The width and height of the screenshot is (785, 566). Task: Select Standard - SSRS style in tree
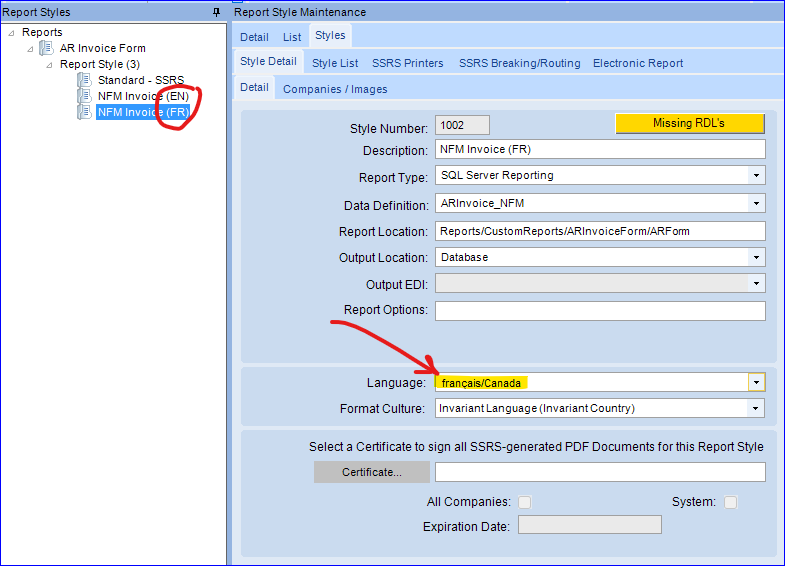coord(141,80)
